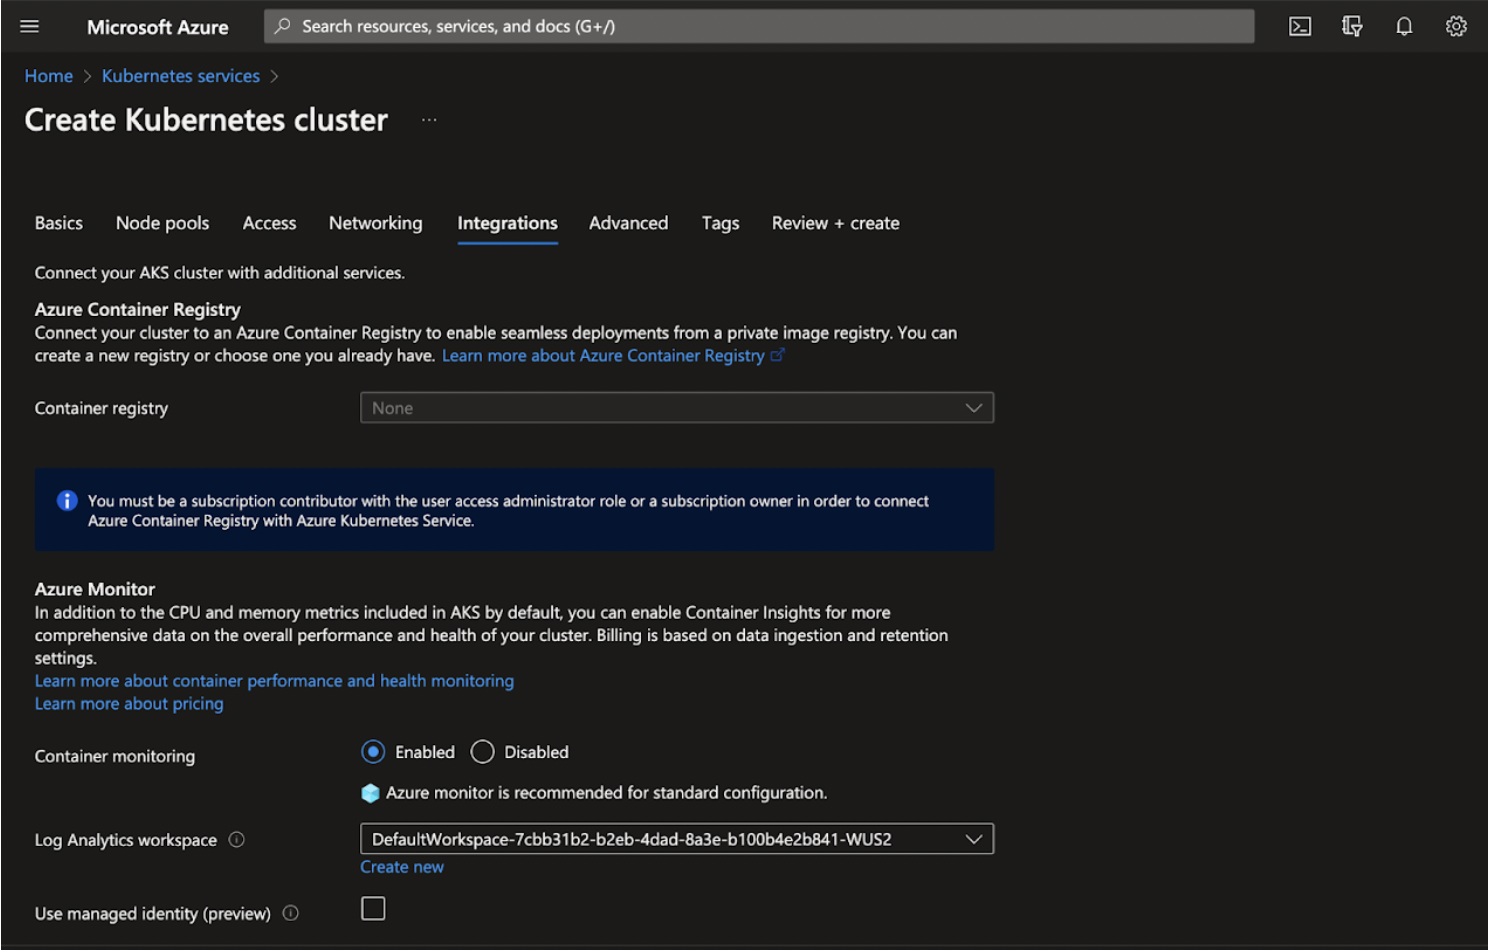This screenshot has width=1488, height=950.
Task: Go to the Home breadcrumb
Action: [x=49, y=76]
